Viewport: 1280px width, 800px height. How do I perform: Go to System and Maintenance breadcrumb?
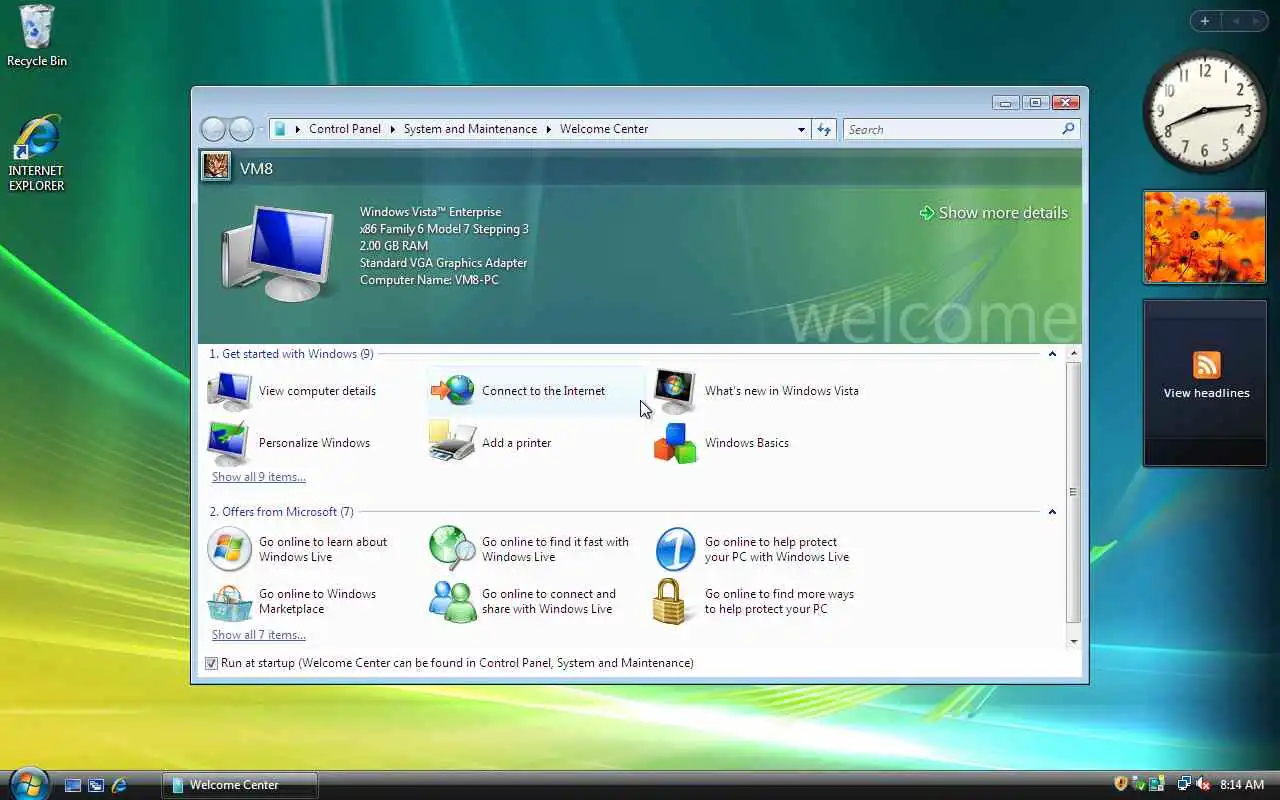click(470, 129)
